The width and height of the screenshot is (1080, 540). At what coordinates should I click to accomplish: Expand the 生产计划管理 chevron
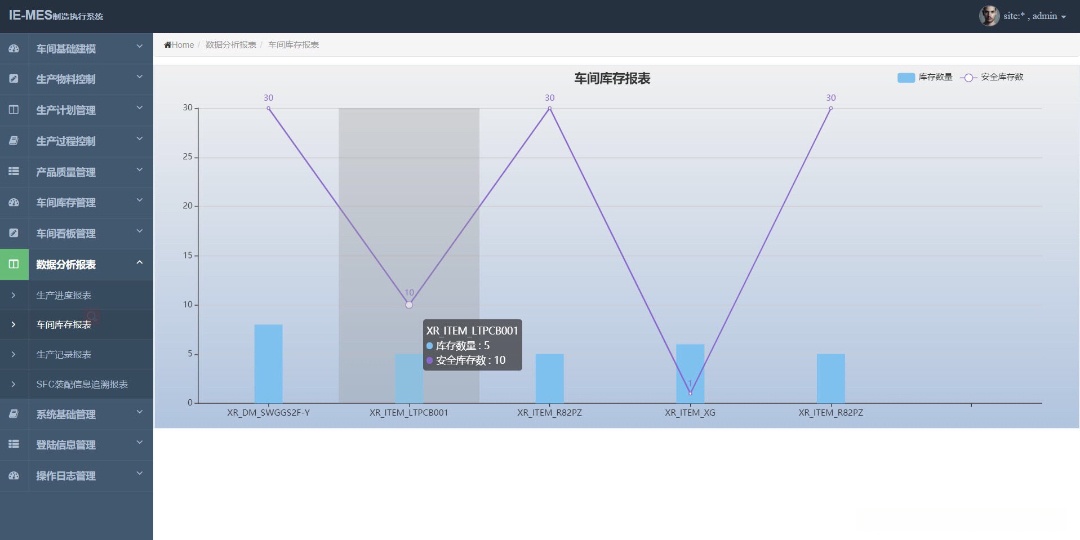(x=139, y=108)
